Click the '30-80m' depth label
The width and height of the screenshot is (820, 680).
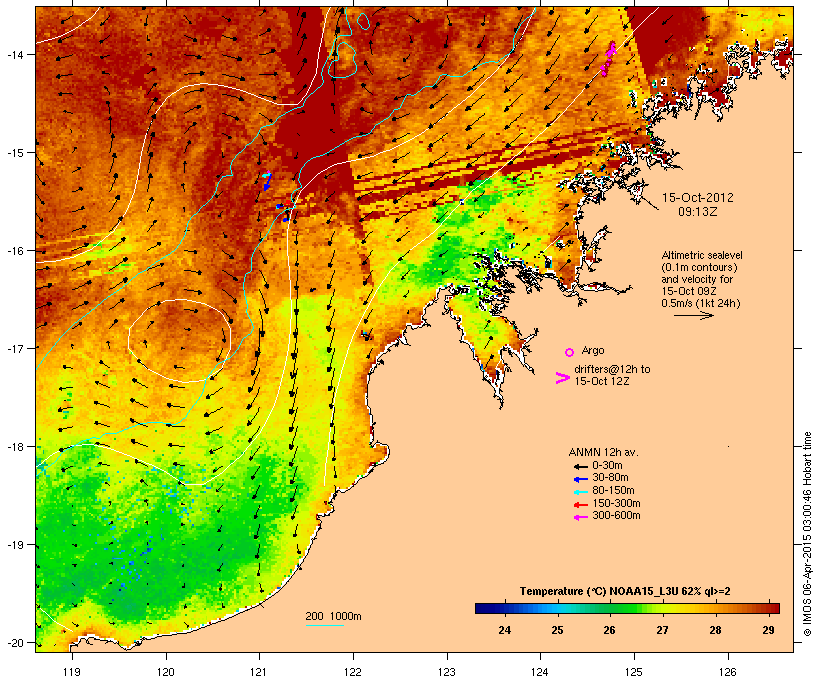point(610,478)
